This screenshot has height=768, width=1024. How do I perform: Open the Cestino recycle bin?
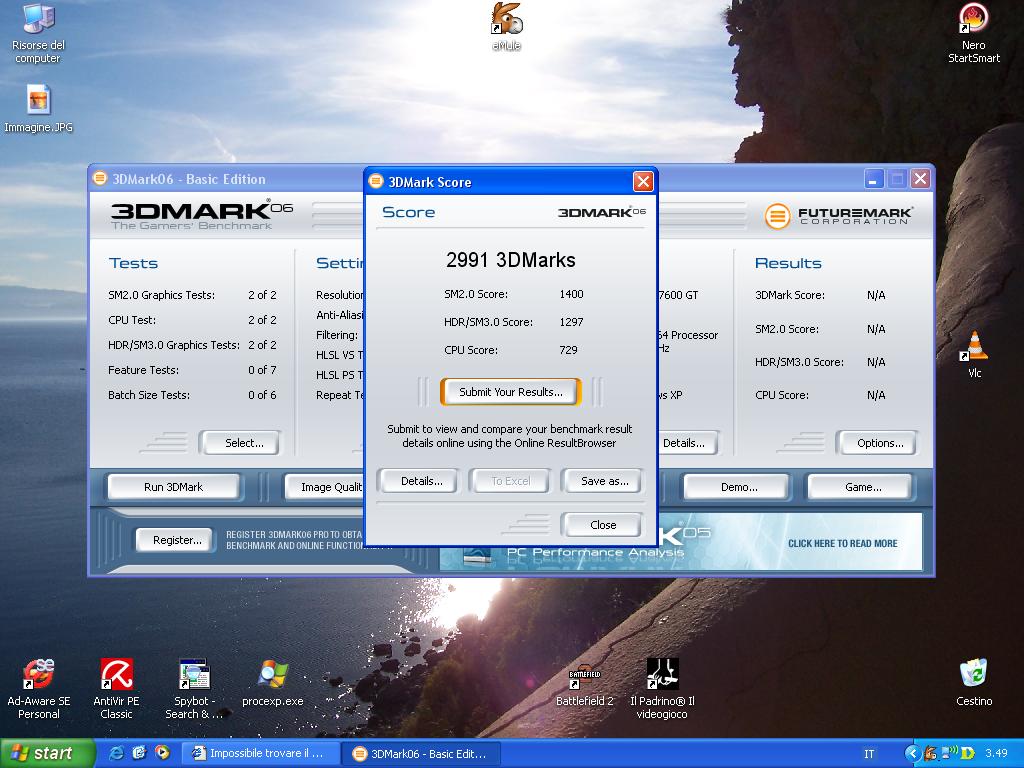974,683
